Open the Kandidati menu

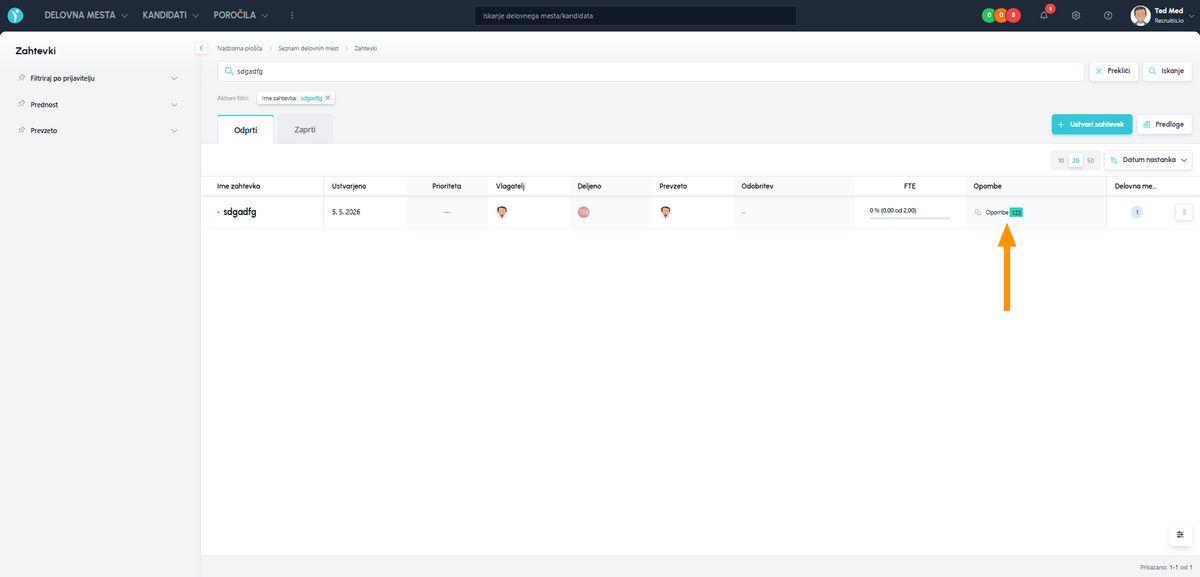click(171, 16)
